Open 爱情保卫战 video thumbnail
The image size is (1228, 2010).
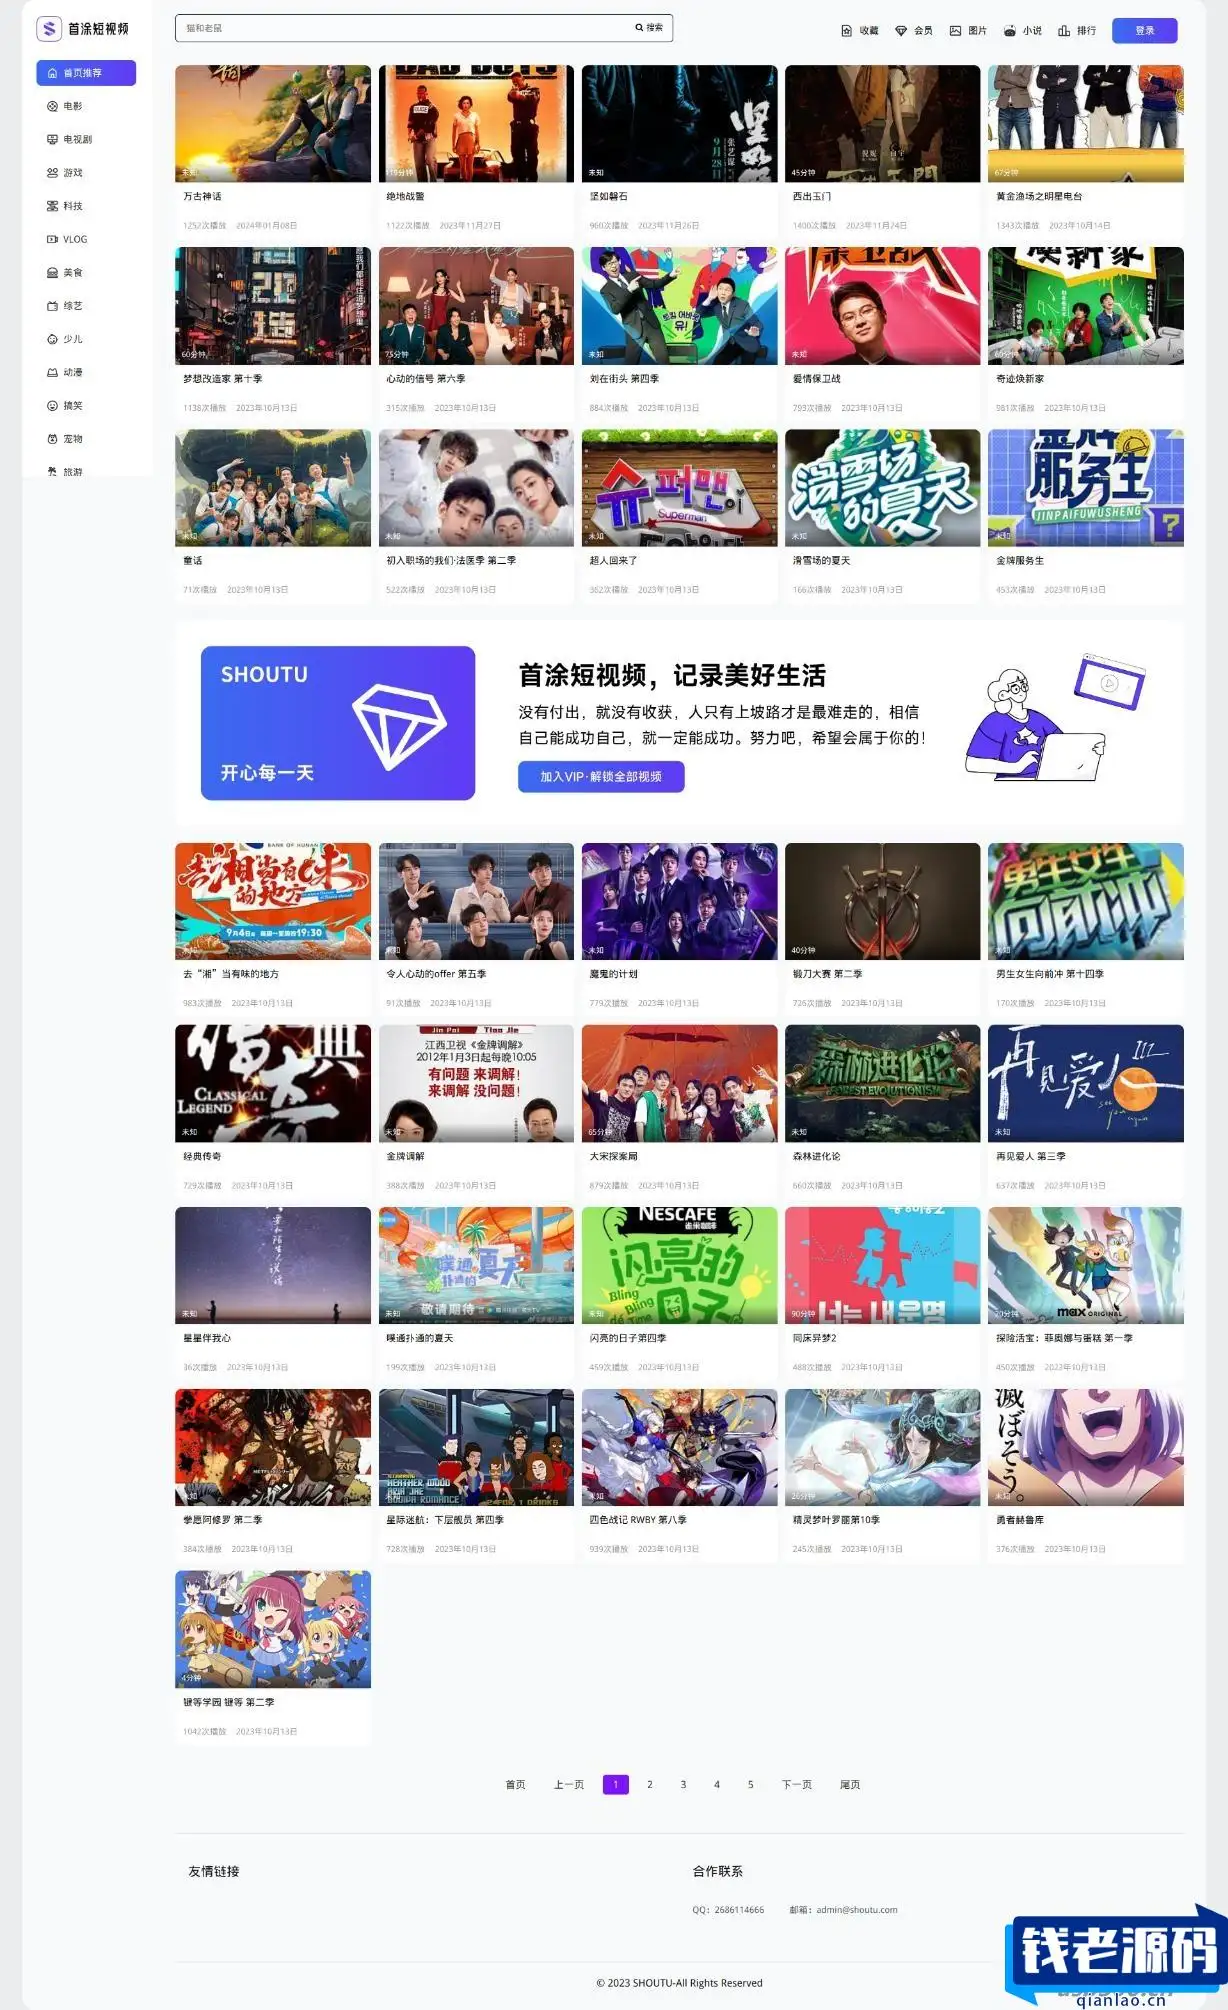[883, 306]
